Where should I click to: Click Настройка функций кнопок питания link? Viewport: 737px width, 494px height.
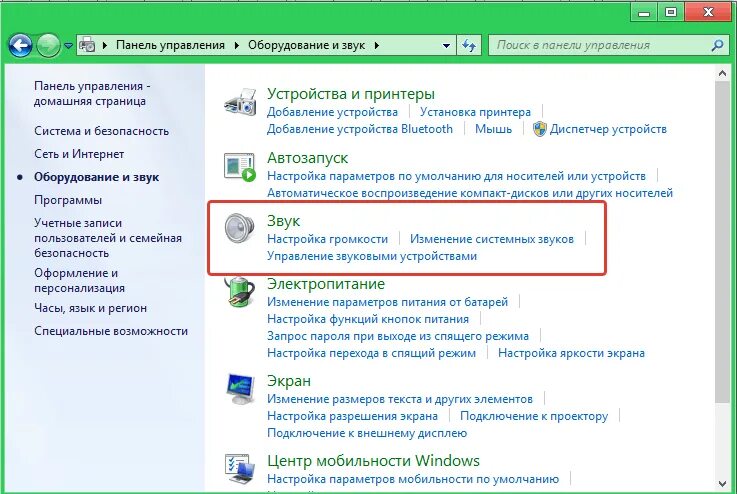click(x=368, y=319)
